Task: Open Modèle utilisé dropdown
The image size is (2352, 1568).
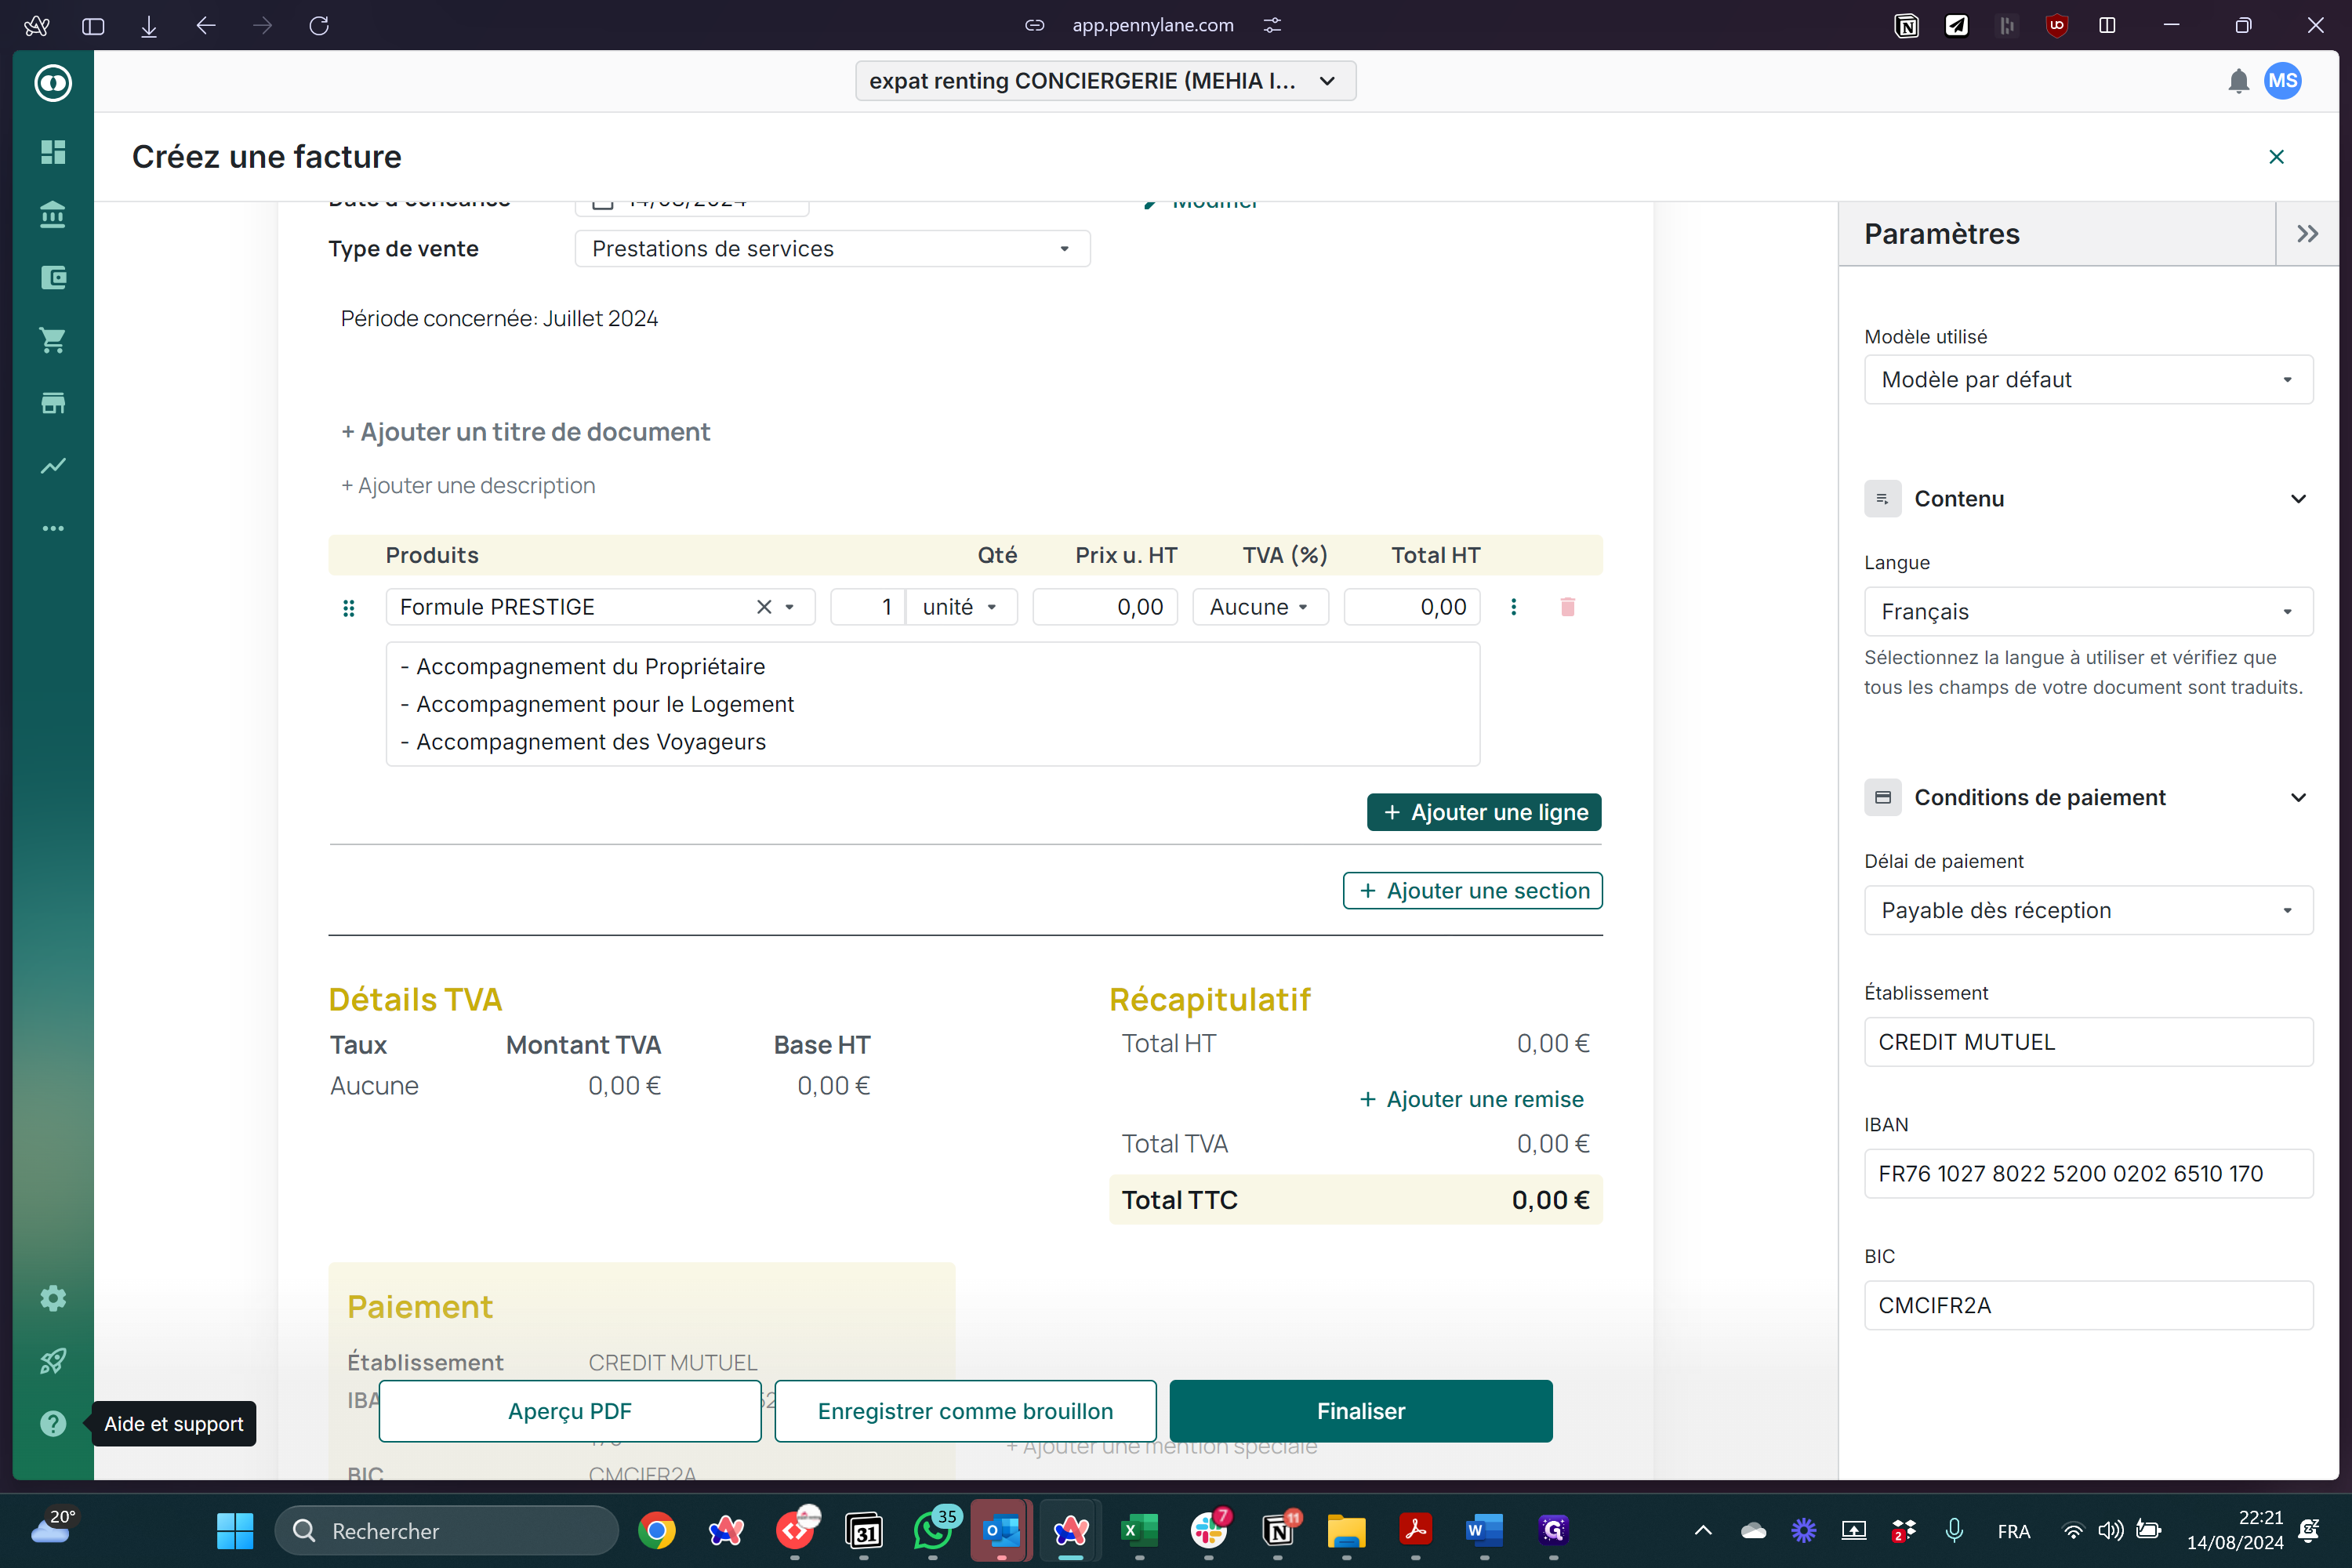Action: coord(2088,380)
